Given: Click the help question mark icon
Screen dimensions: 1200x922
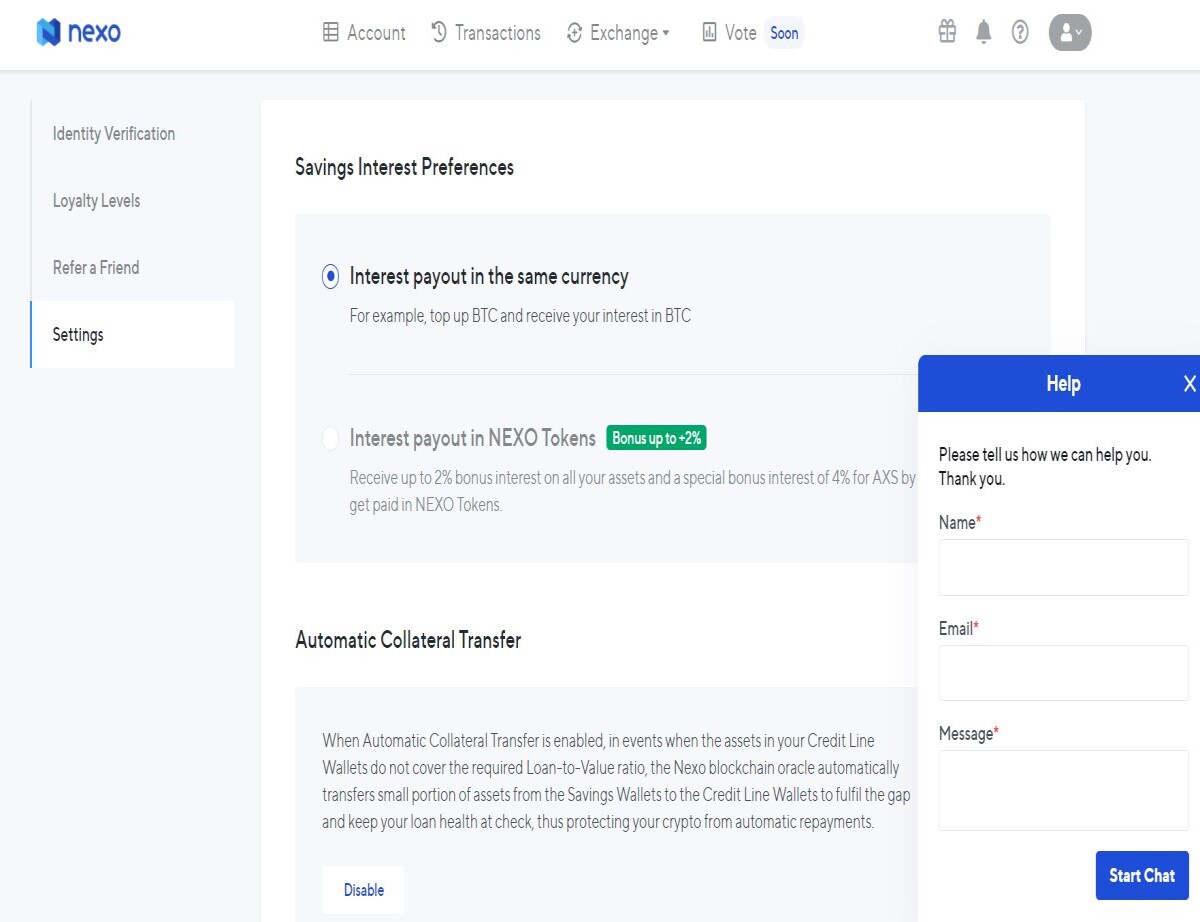Looking at the screenshot, I should pyautogui.click(x=1020, y=32).
